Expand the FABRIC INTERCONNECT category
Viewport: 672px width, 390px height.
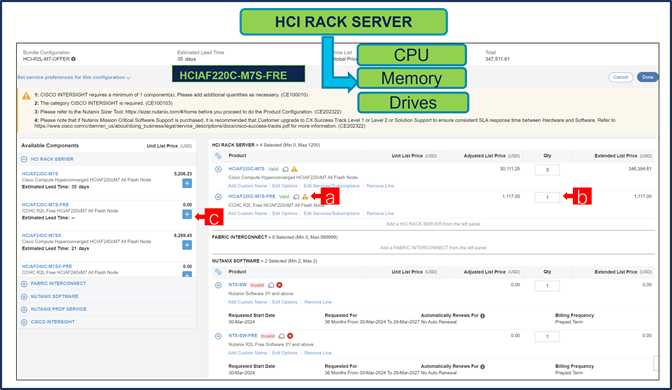(24, 284)
